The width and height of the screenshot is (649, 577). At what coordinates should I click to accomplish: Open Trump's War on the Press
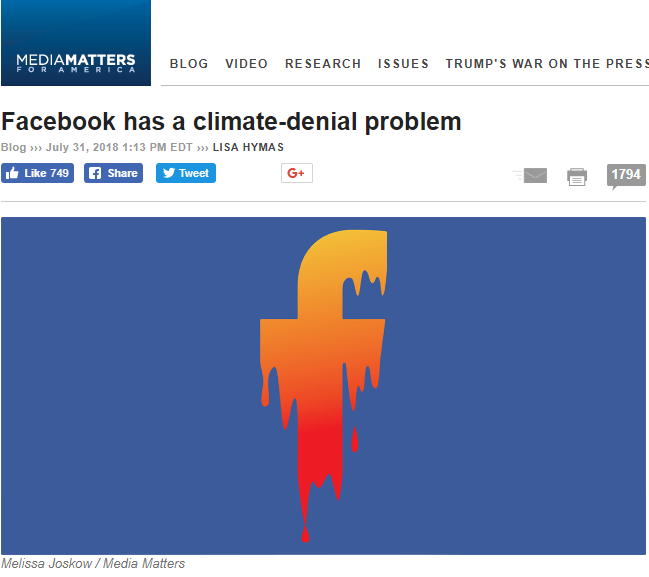(547, 64)
